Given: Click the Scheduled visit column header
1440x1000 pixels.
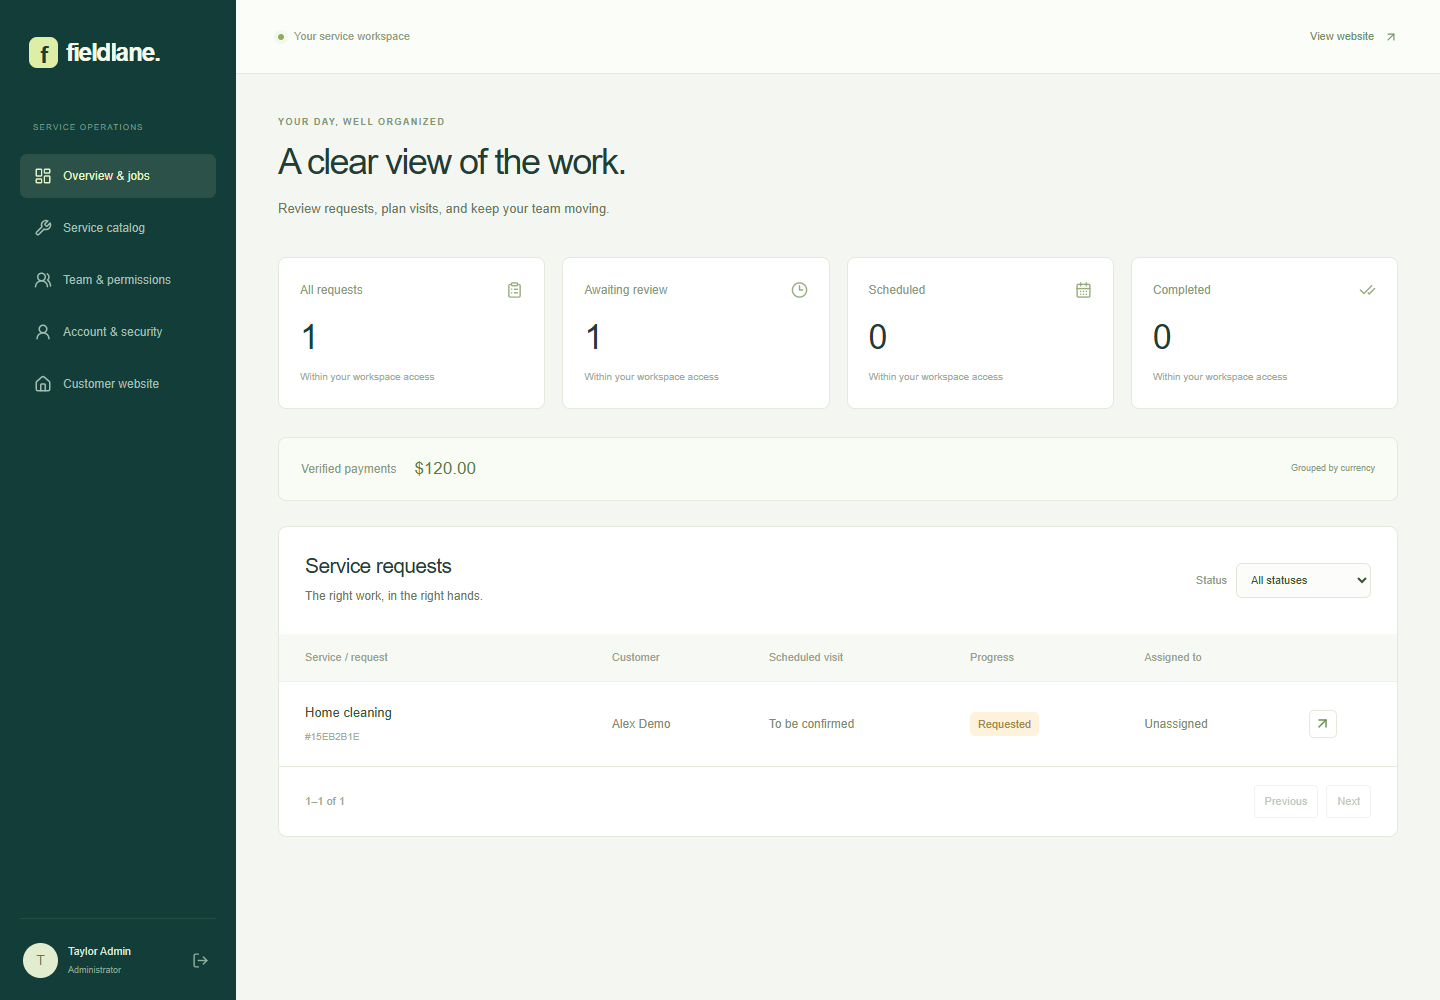Looking at the screenshot, I should (x=805, y=657).
